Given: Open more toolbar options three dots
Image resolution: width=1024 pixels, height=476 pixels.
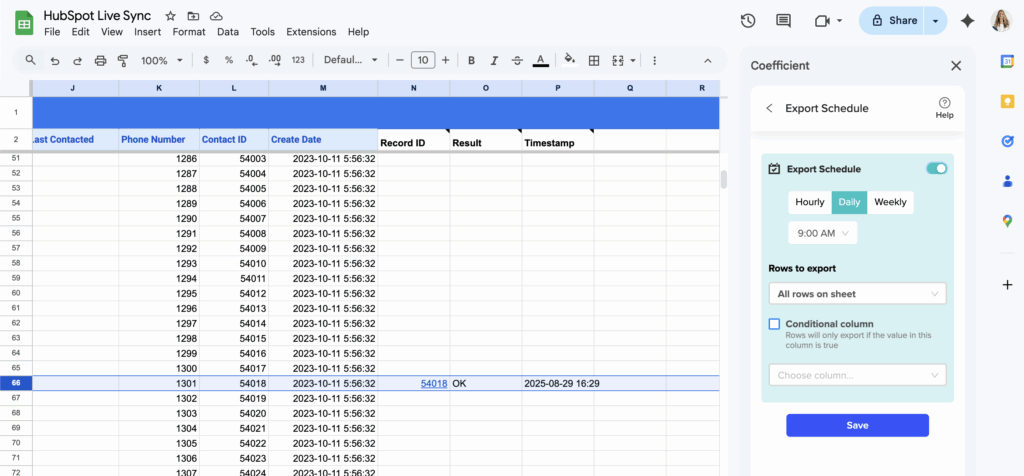Looking at the screenshot, I should [x=654, y=61].
